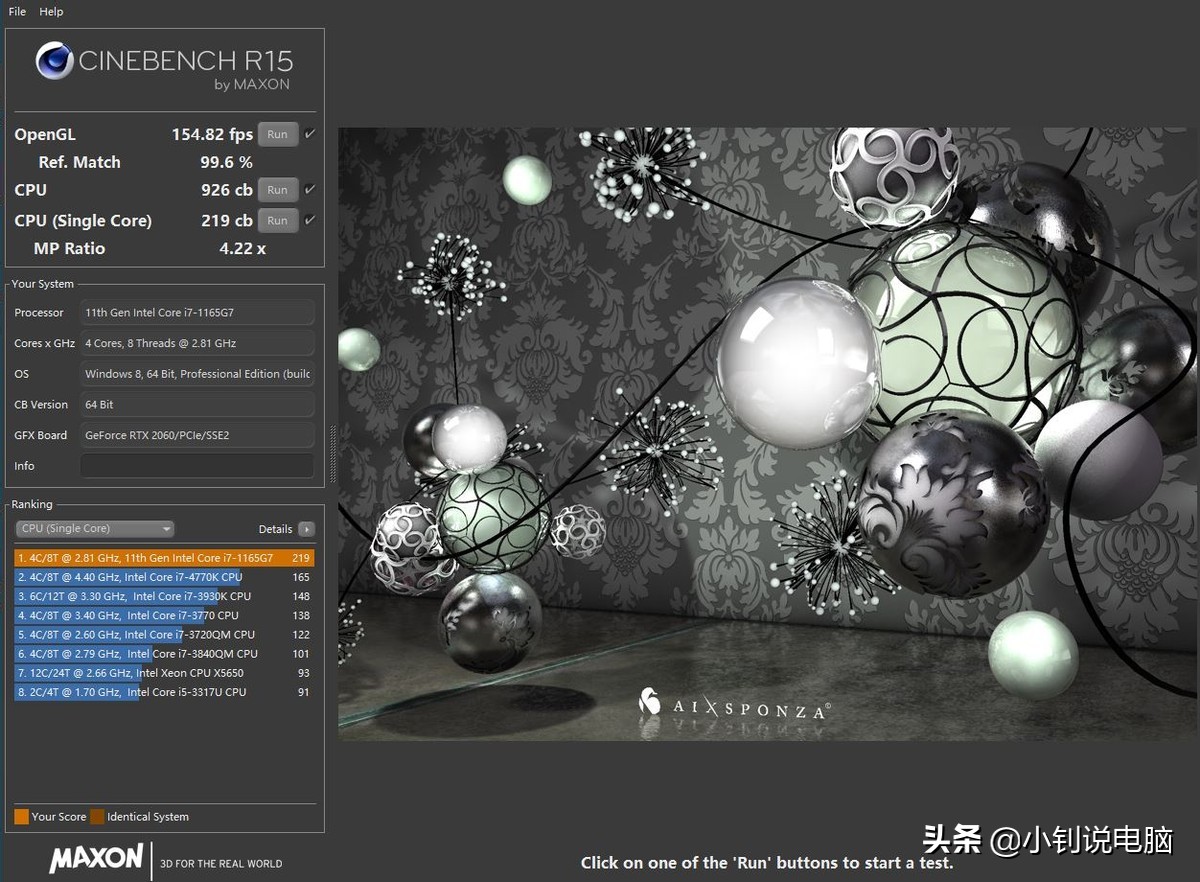The width and height of the screenshot is (1200, 882).
Task: Click the OpenGL 154.82 fps score
Action: [212, 134]
